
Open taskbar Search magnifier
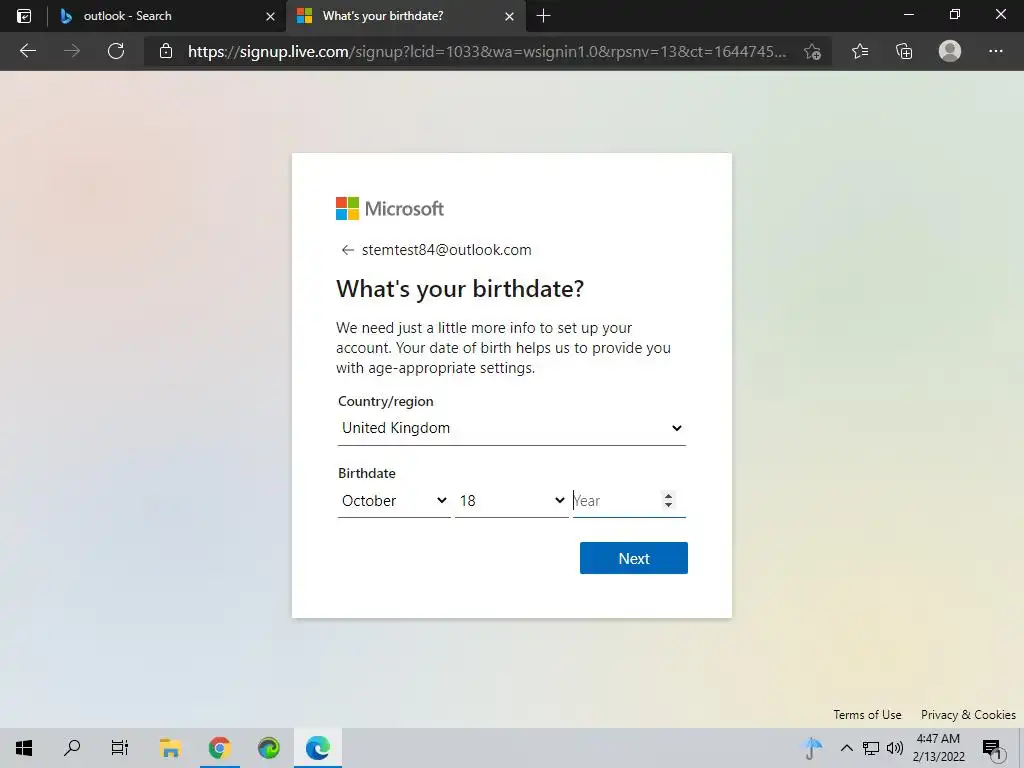tap(72, 748)
